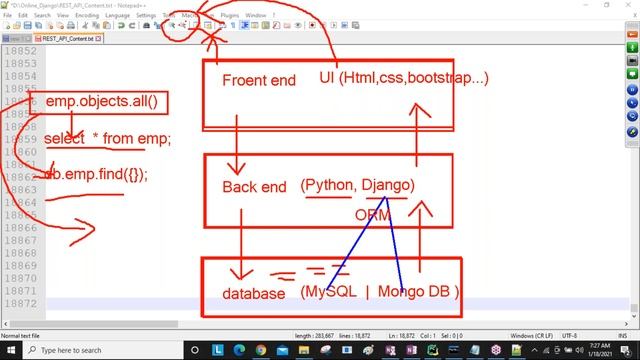This screenshot has width=640, height=360.
Task: Click the Open file toolbar icon
Action: 17,25
